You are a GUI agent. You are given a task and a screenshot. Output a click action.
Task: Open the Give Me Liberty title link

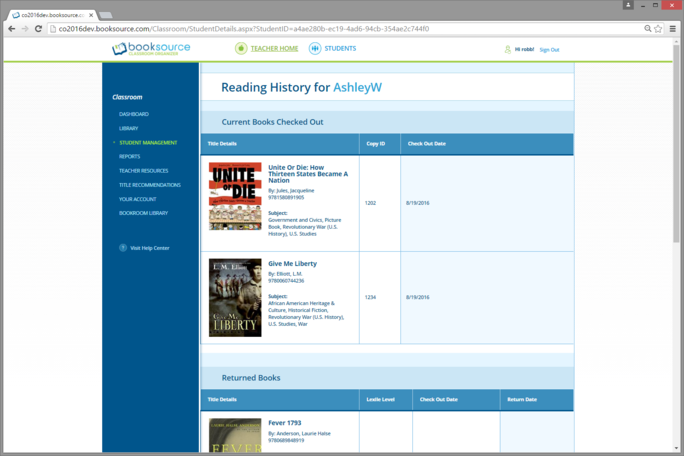pos(292,264)
